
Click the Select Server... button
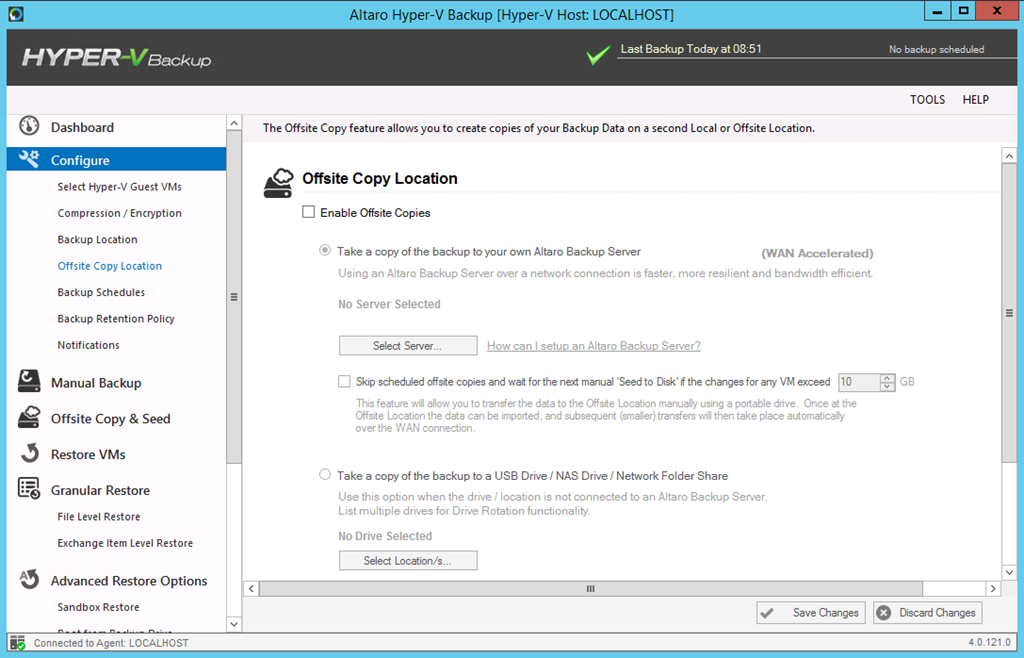(408, 346)
